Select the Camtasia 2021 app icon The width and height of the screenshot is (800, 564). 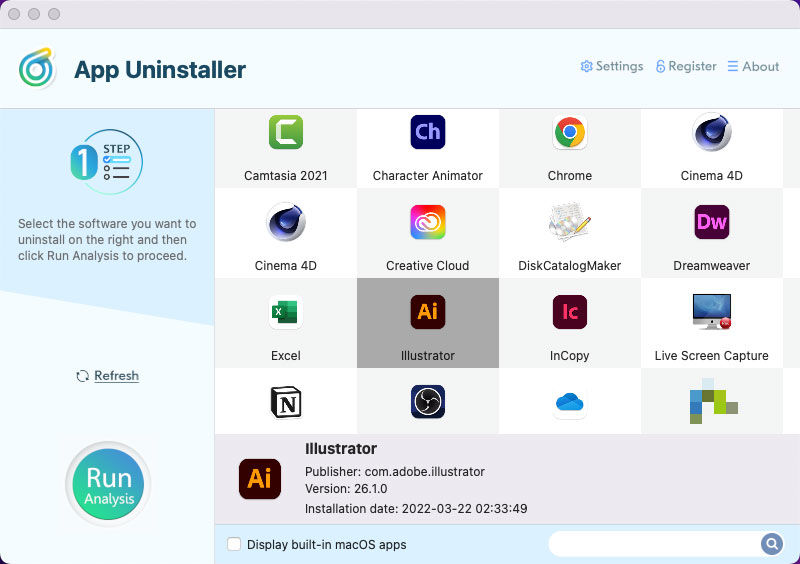[x=286, y=132]
